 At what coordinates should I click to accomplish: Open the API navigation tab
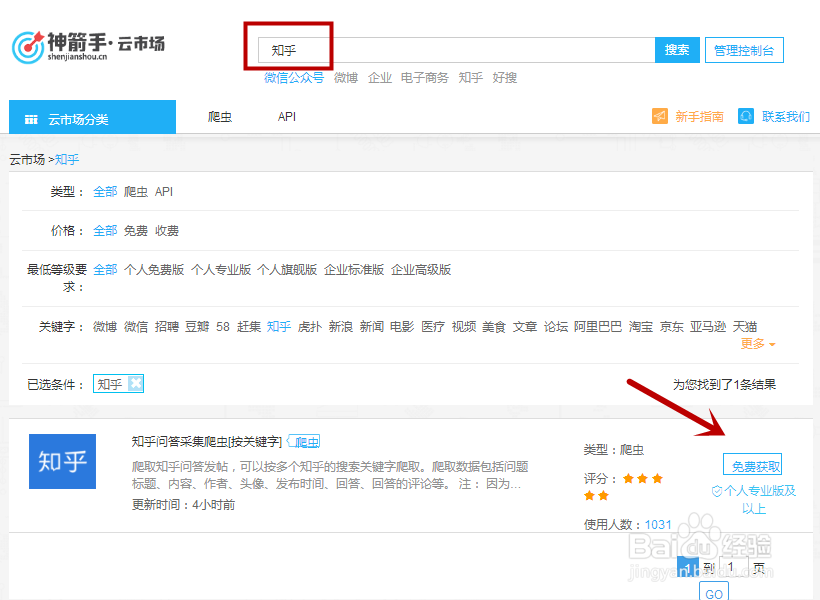point(286,116)
